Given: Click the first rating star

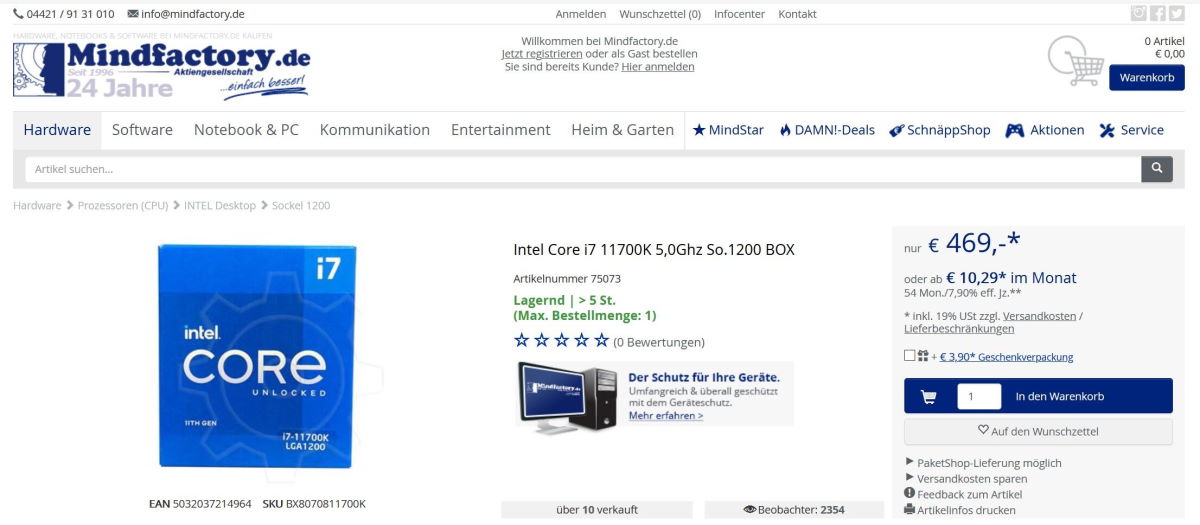Looking at the screenshot, I should 522,341.
